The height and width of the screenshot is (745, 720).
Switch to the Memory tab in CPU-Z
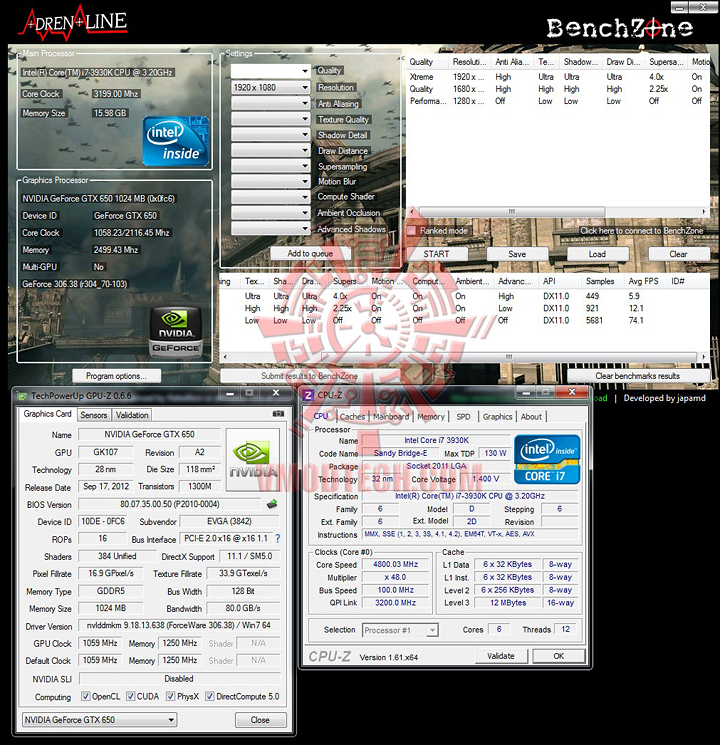[x=431, y=417]
